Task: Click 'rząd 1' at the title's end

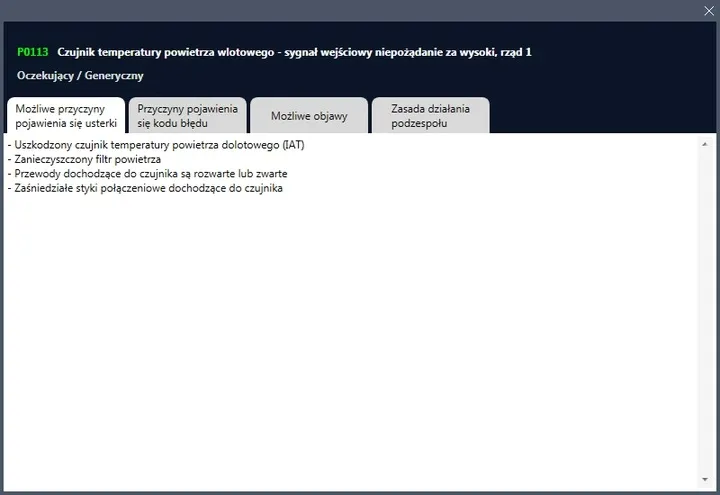Action: [514, 52]
